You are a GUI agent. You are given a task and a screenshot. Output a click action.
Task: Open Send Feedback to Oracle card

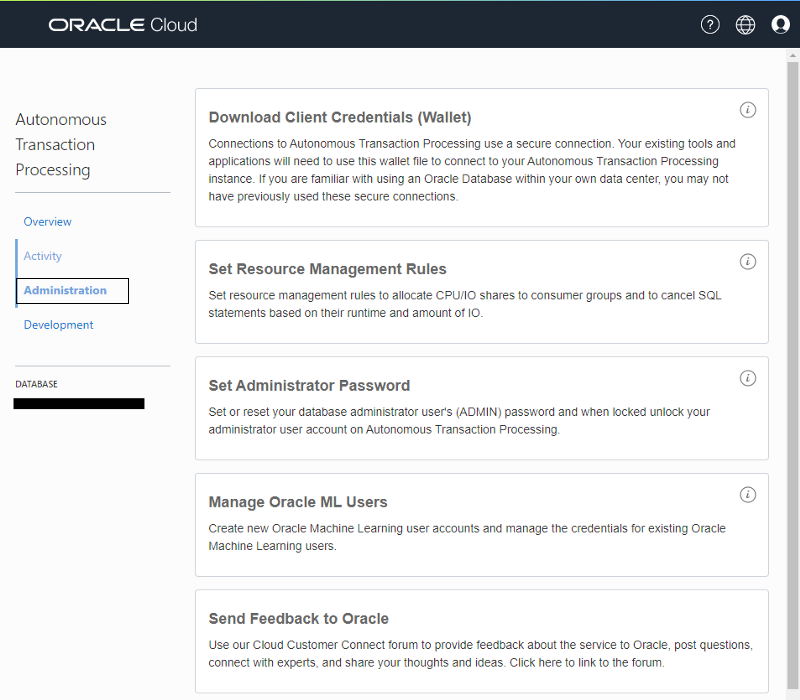[299, 619]
